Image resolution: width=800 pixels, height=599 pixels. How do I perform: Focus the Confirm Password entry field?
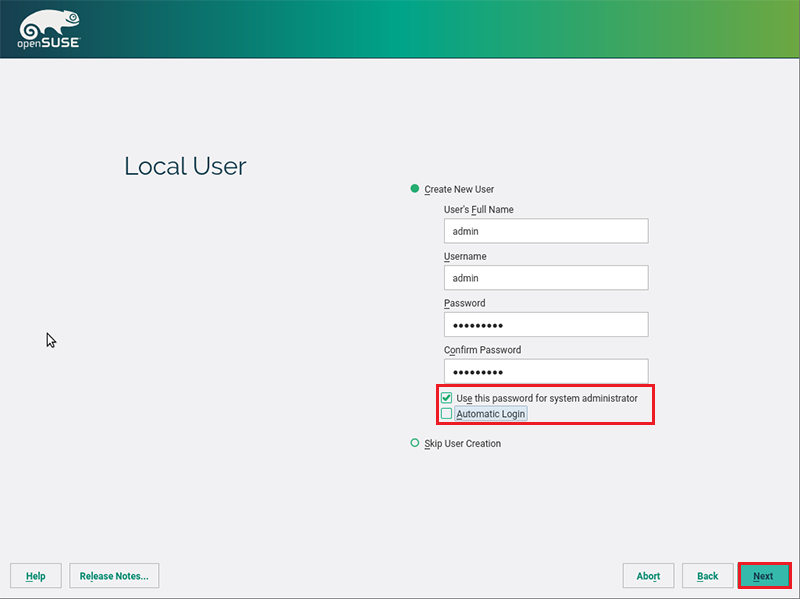point(546,371)
